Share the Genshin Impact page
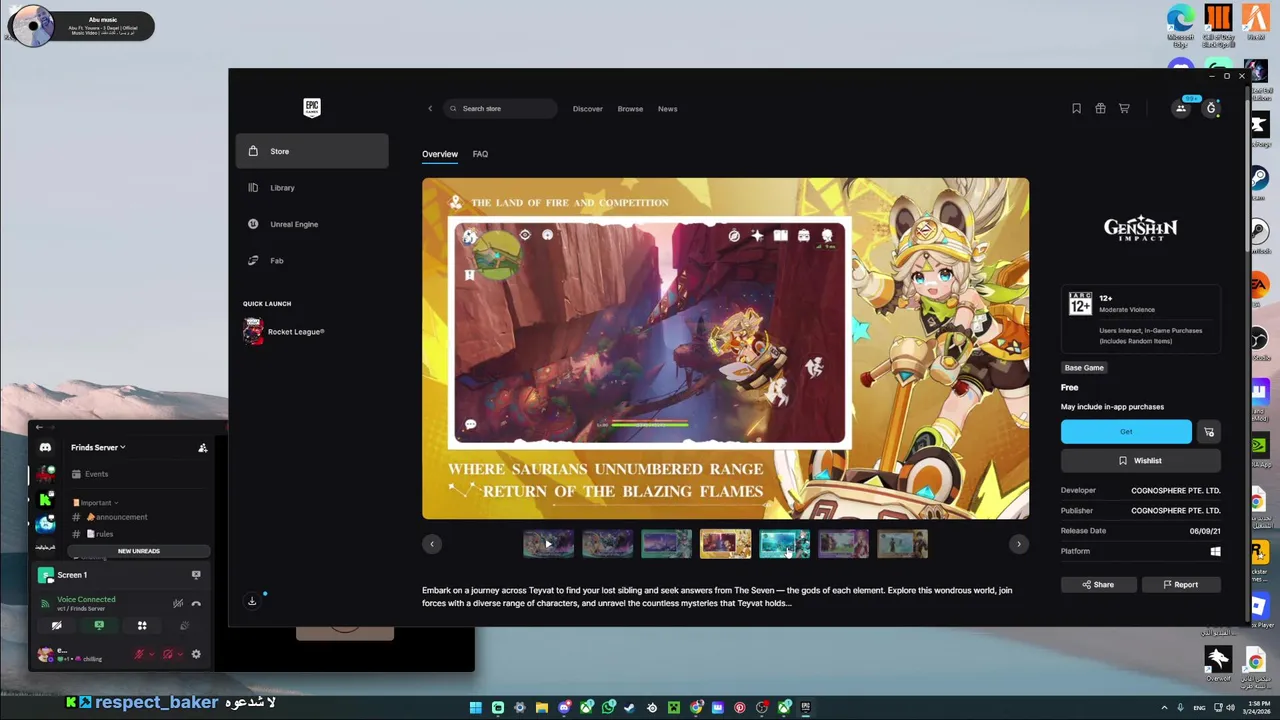Viewport: 1280px width, 720px height. coord(1098,584)
